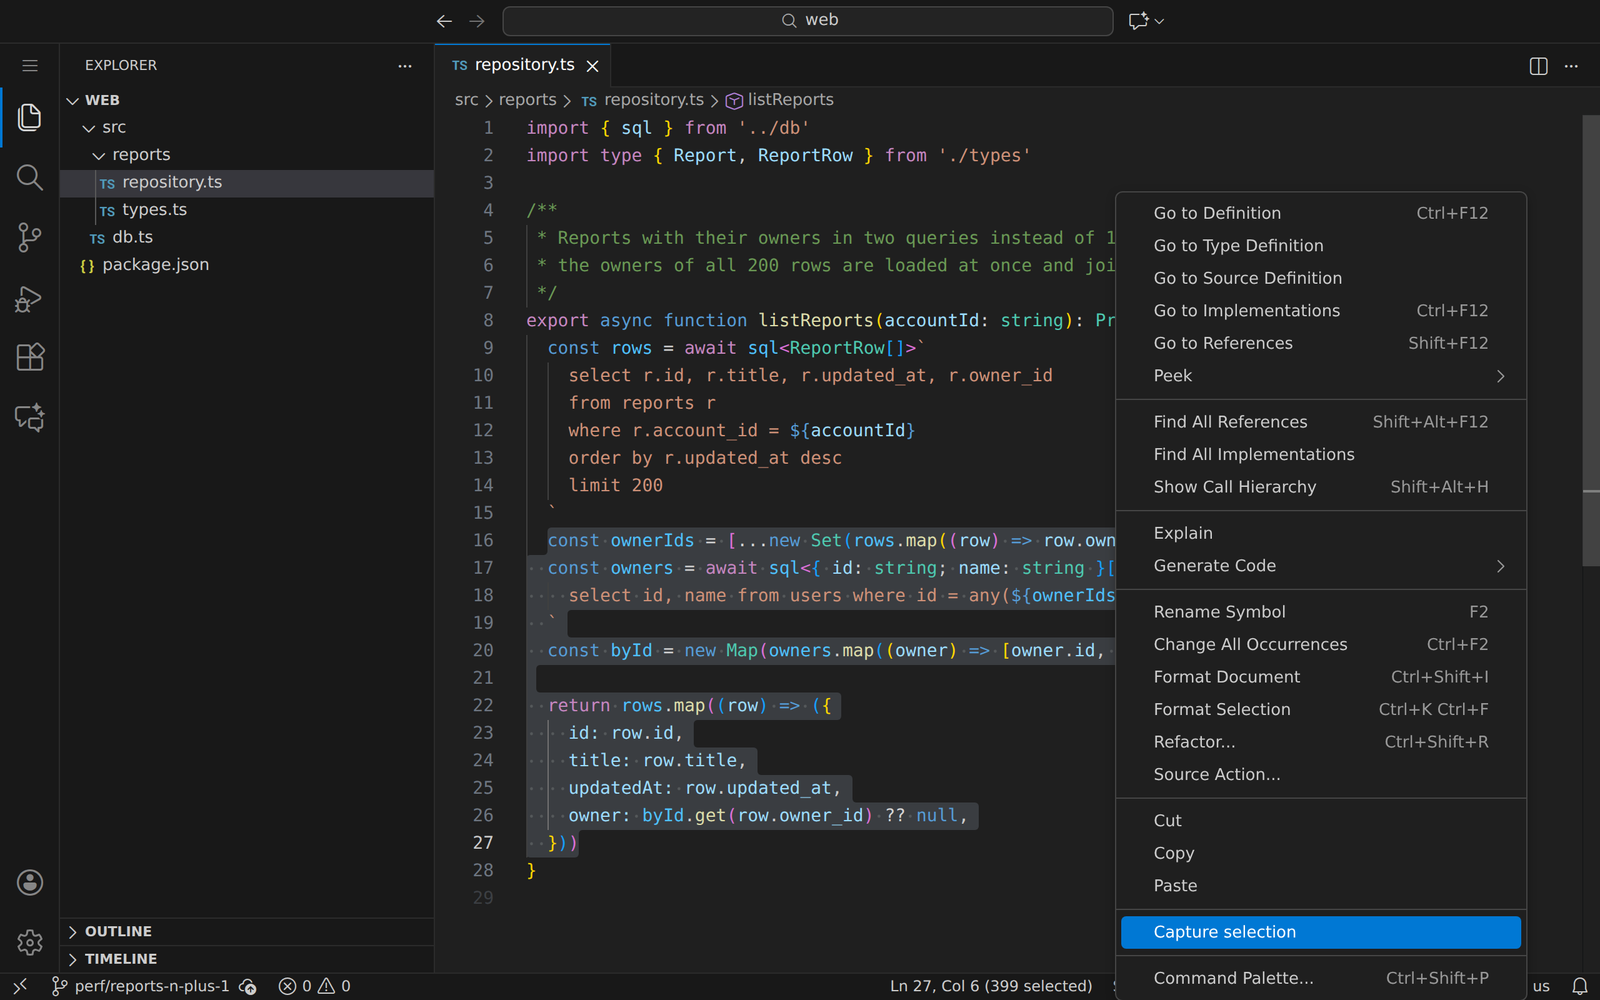Select Change All Occurrences
Viewport: 1600px width, 1000px height.
pos(1321,645)
